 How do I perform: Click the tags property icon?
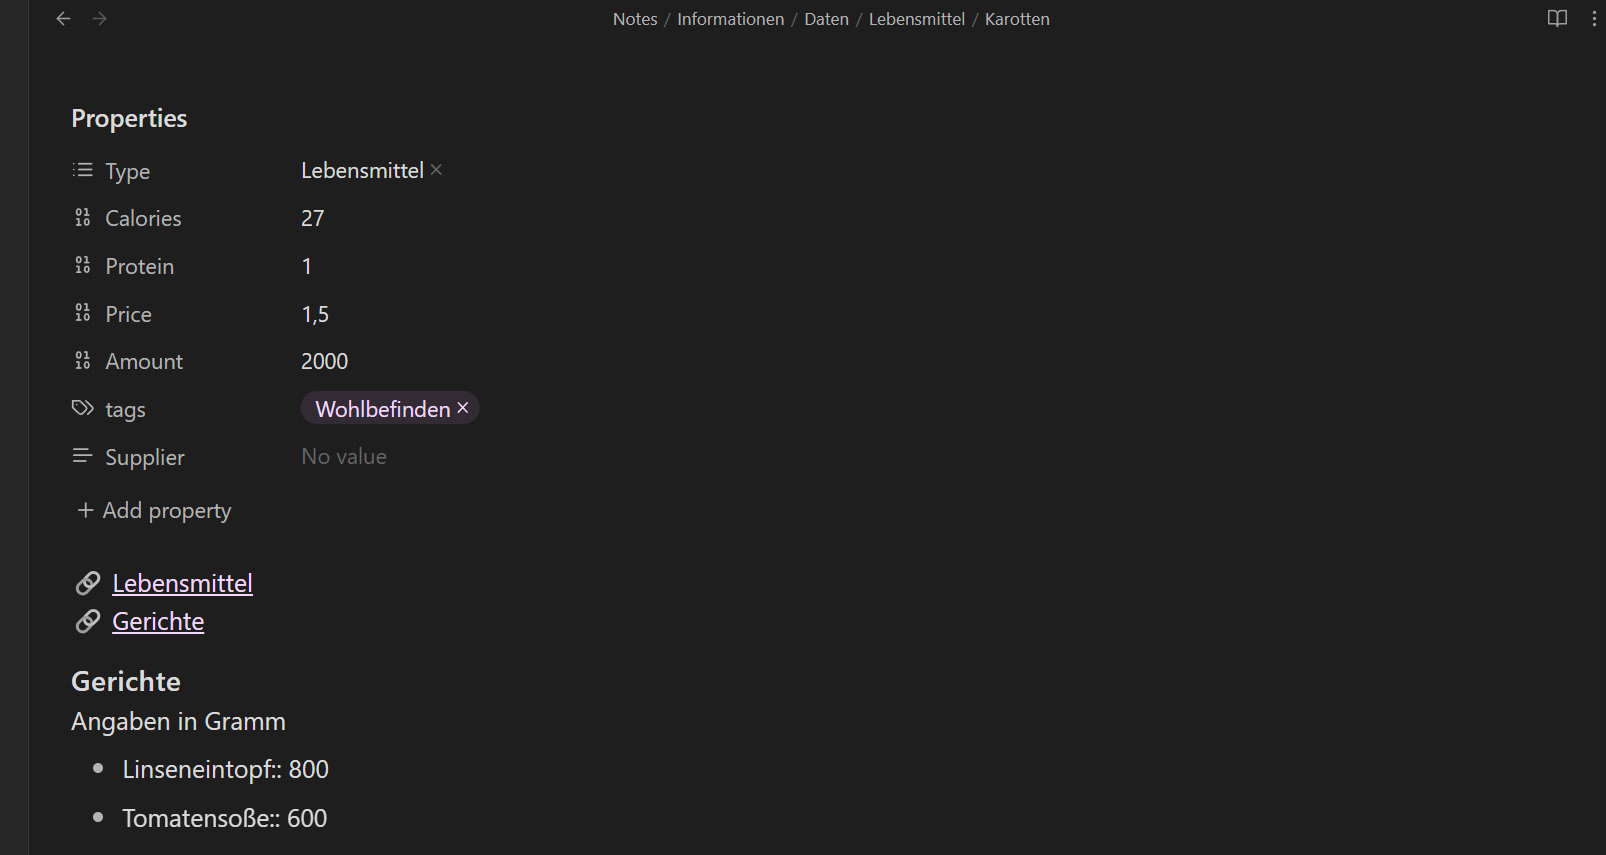(83, 409)
